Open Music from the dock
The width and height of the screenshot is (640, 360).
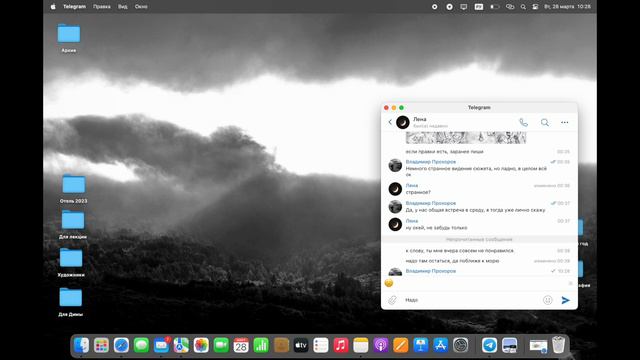pyautogui.click(x=341, y=345)
